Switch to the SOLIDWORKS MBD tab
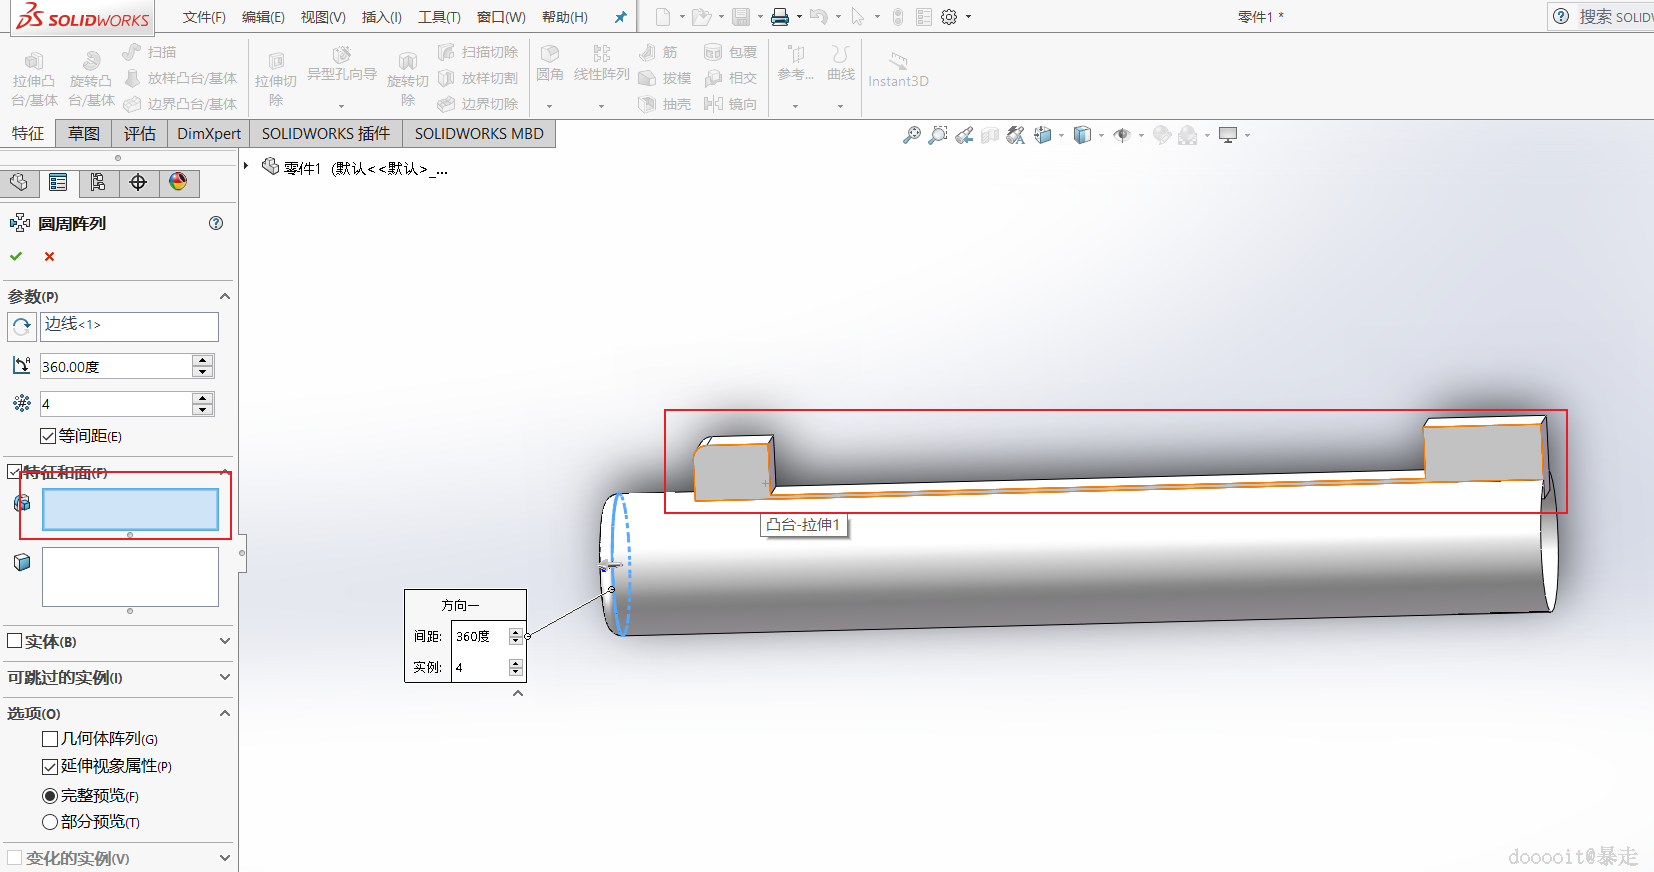1654x872 pixels. (x=479, y=134)
